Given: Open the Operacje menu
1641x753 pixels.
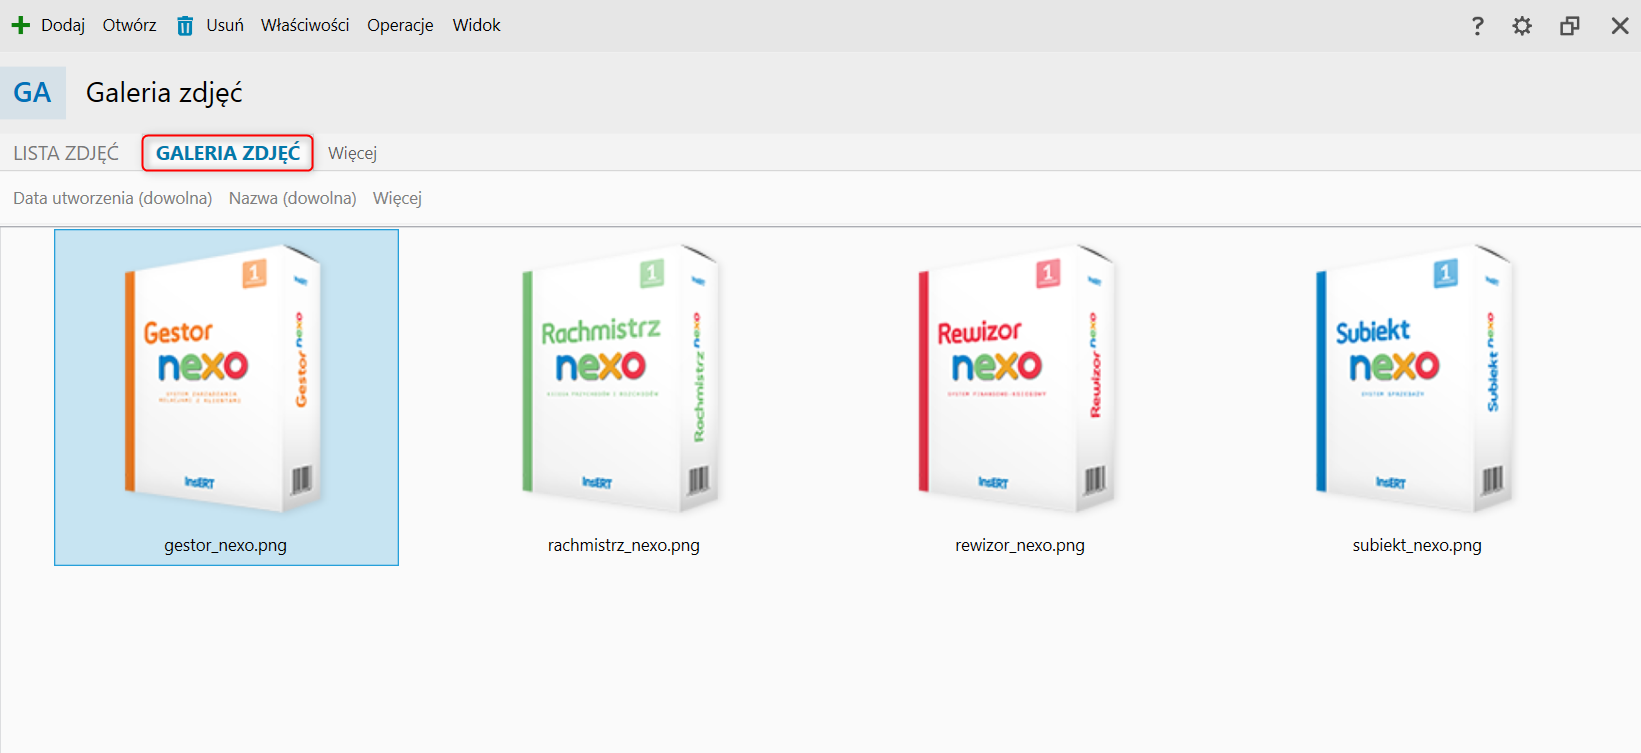Looking at the screenshot, I should (x=400, y=25).
